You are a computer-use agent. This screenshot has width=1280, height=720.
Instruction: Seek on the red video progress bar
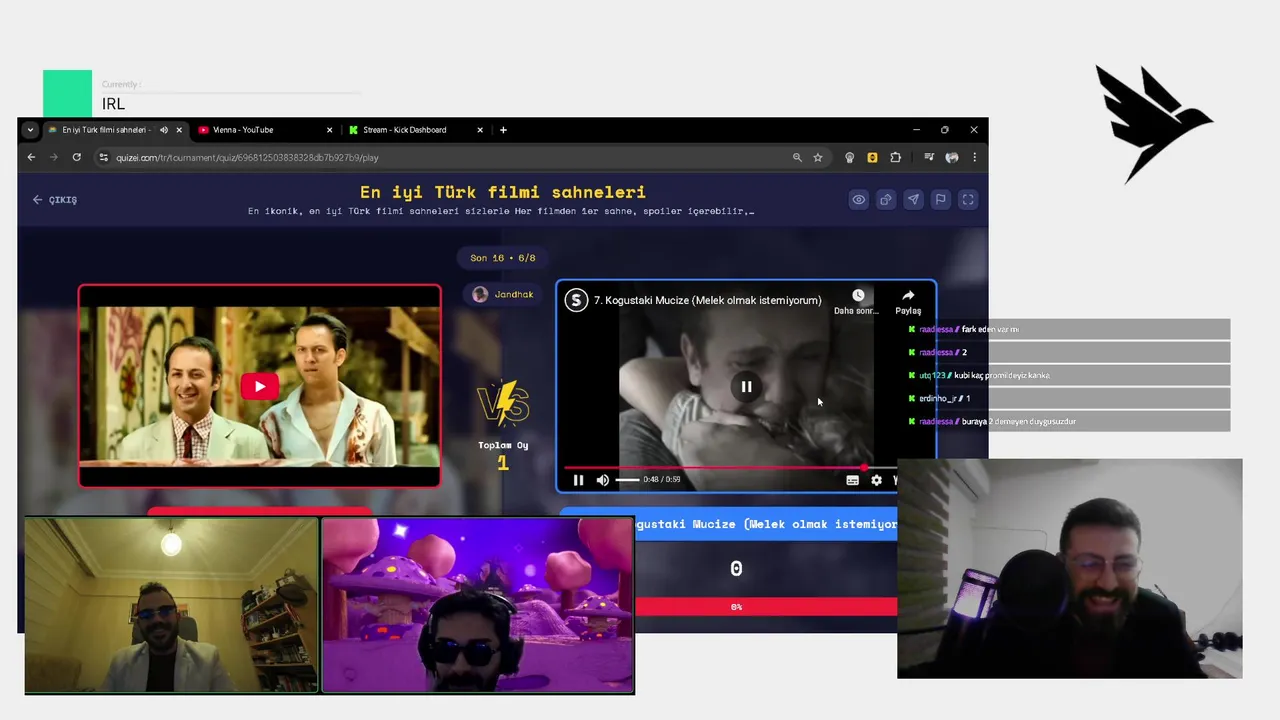pyautogui.click(x=730, y=467)
